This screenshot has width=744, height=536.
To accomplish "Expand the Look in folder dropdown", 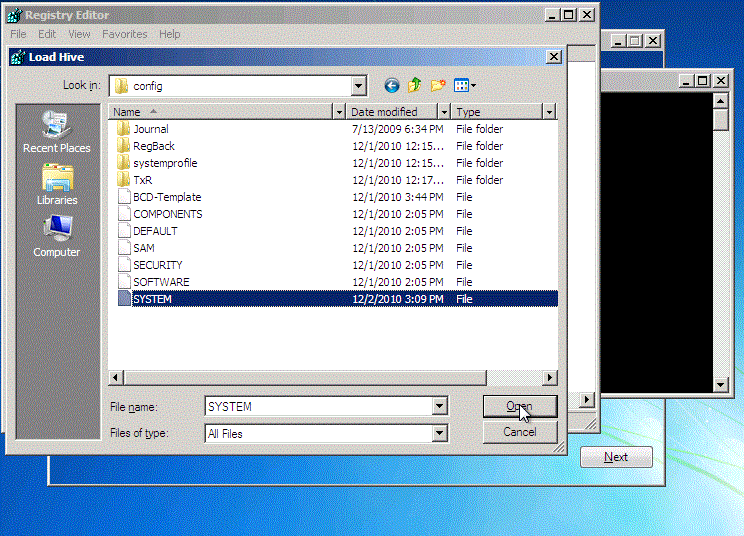I will pos(359,86).
